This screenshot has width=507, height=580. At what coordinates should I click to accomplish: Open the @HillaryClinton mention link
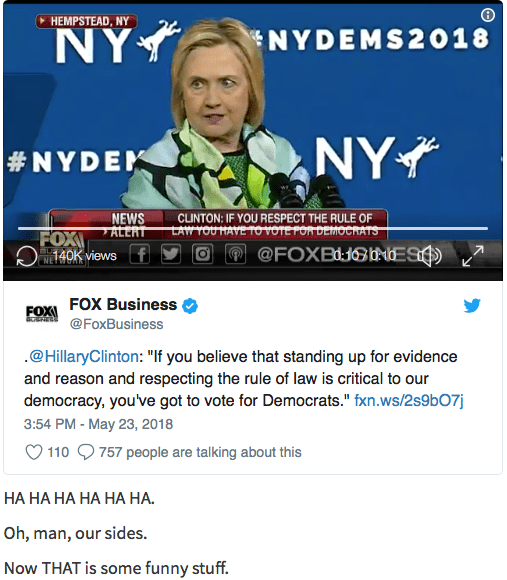coord(84,357)
